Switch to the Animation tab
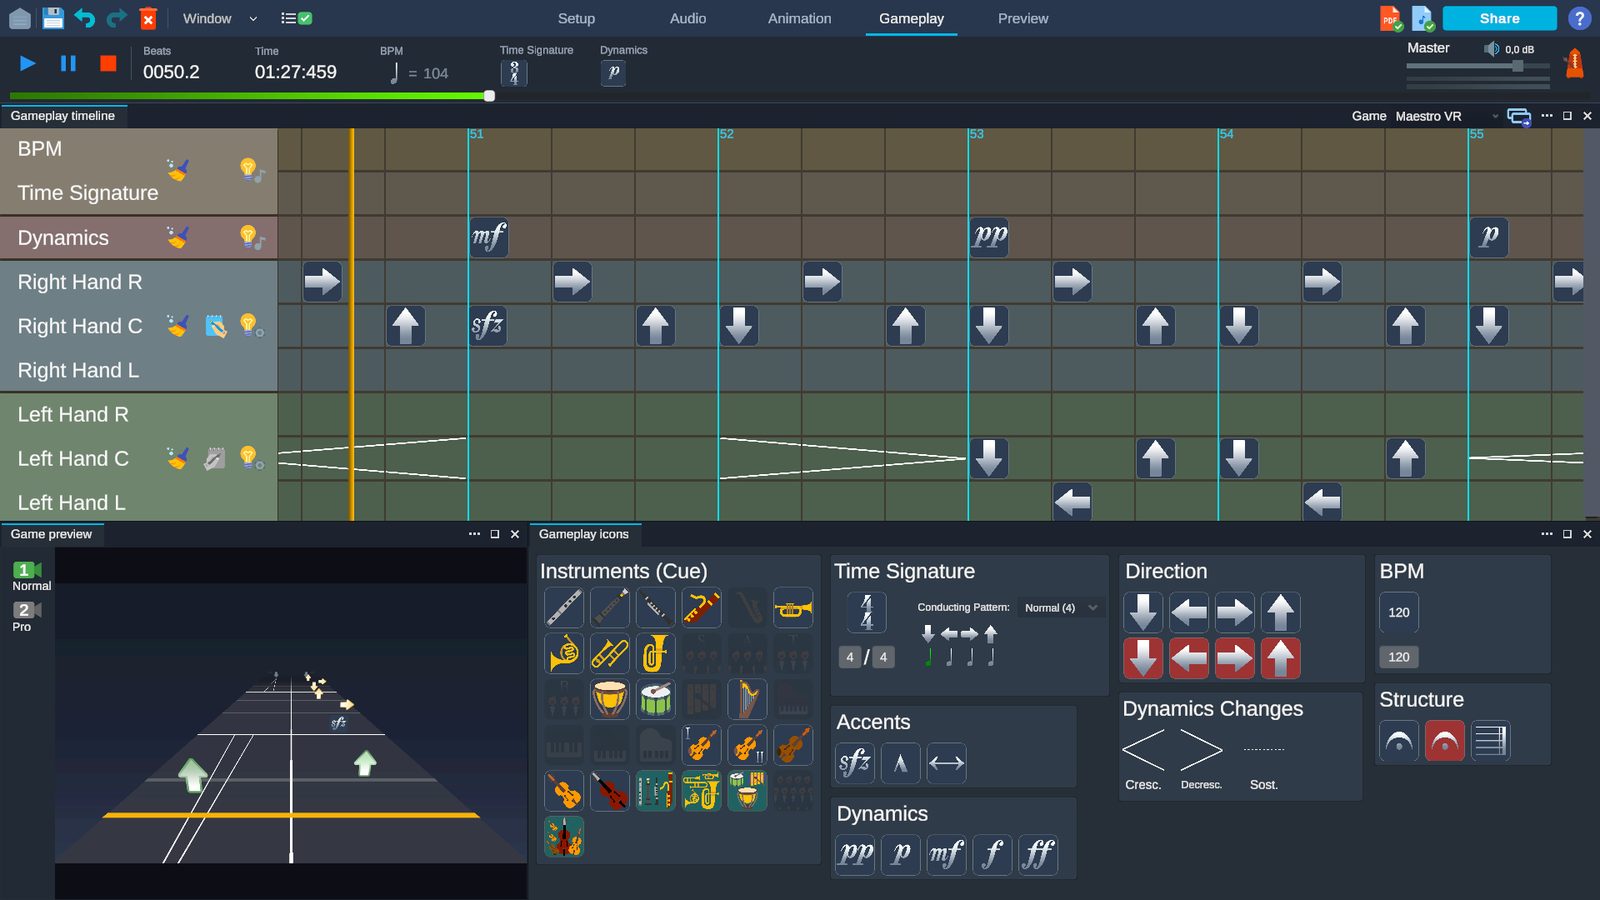 click(799, 18)
